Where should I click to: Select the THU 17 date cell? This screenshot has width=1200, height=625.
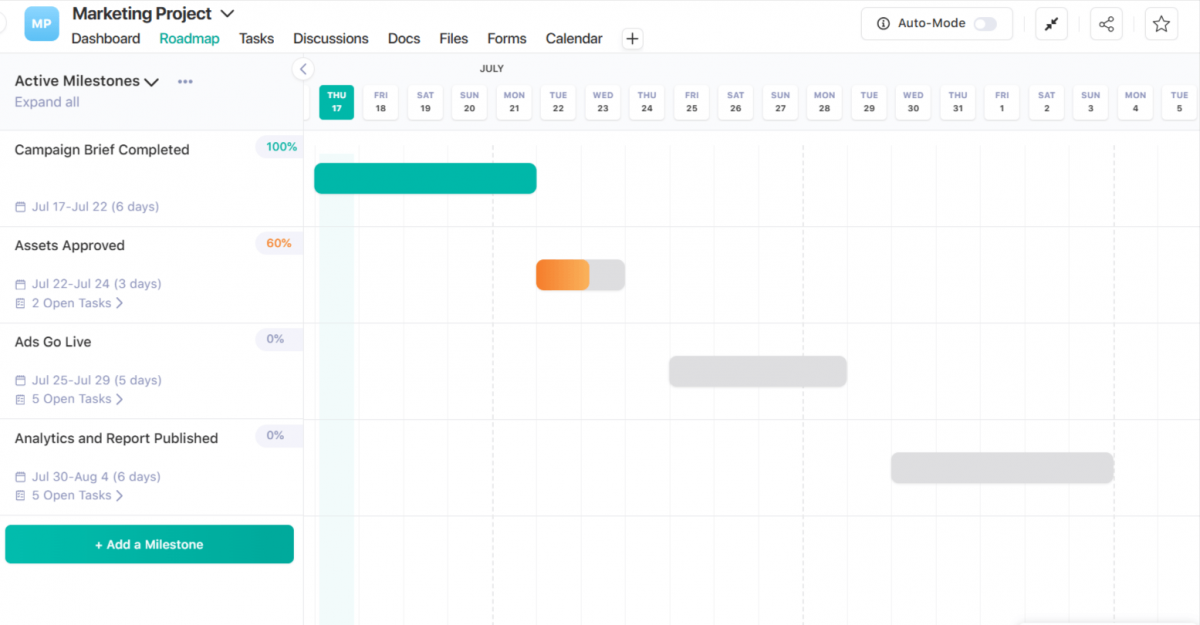tap(336, 102)
